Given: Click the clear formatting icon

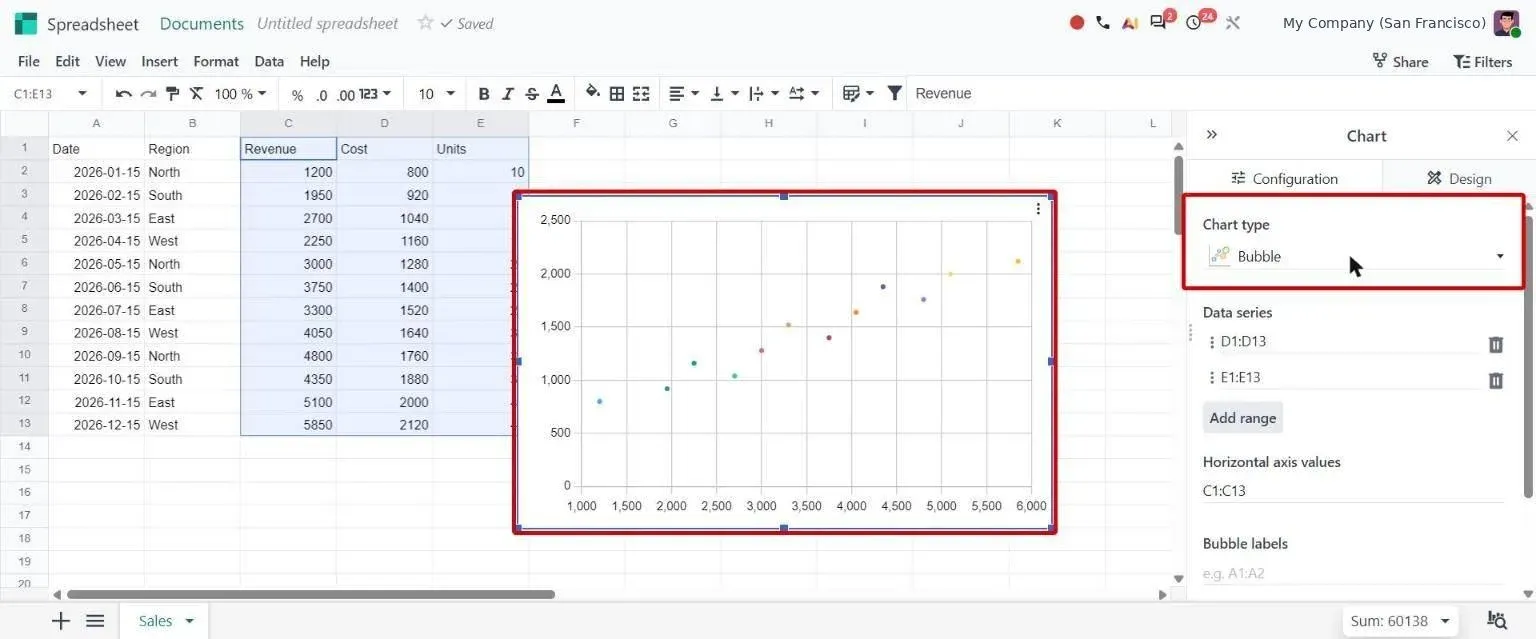Looking at the screenshot, I should tap(196, 94).
